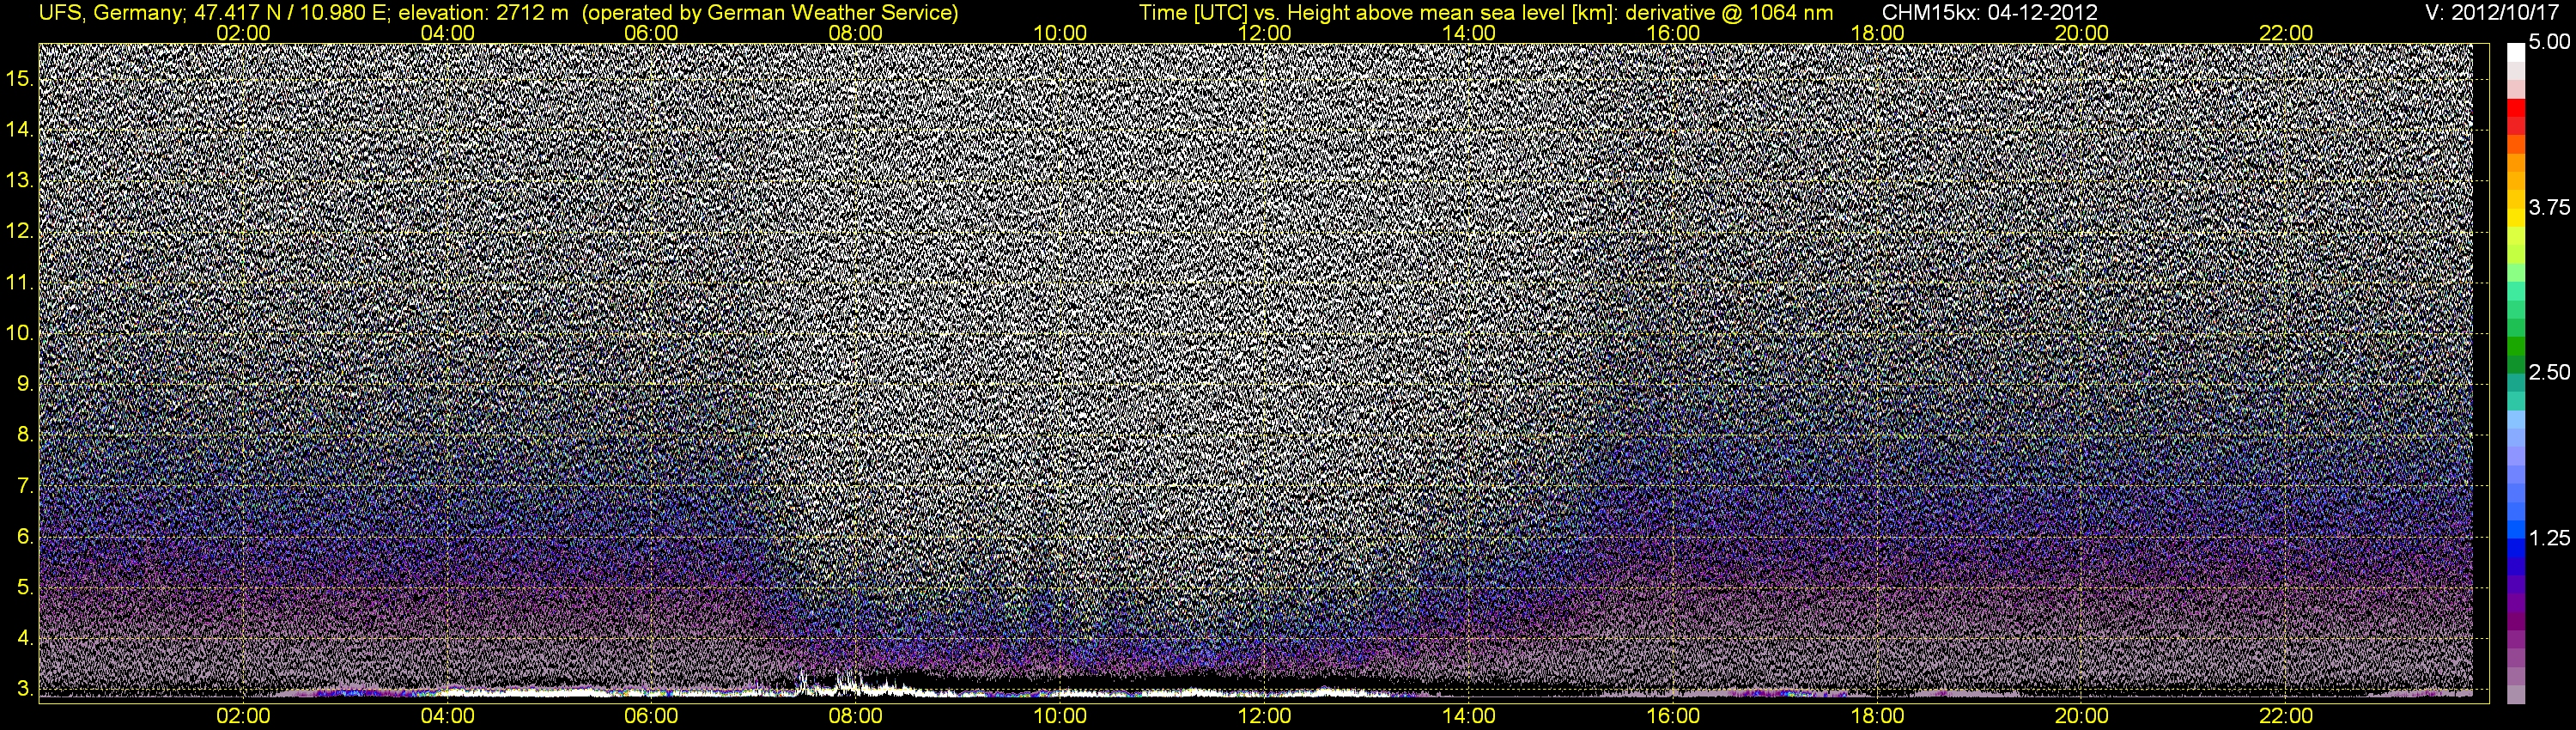Image resolution: width=2576 pixels, height=730 pixels.
Task: Click the height axis label "7."
Action: [26, 486]
